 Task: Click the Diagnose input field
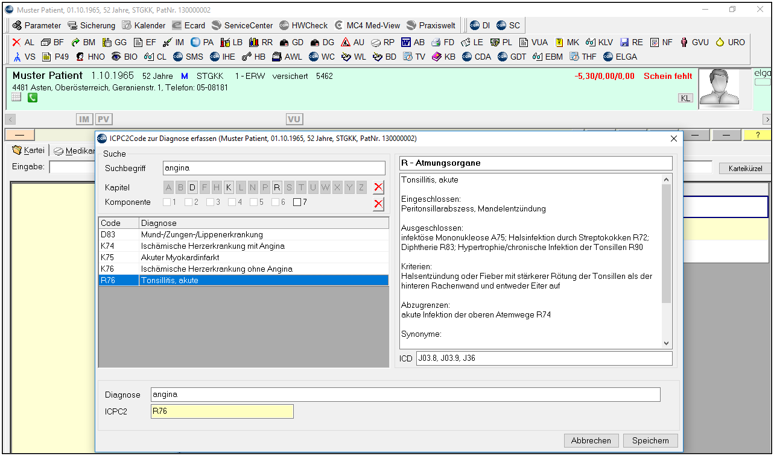point(405,395)
